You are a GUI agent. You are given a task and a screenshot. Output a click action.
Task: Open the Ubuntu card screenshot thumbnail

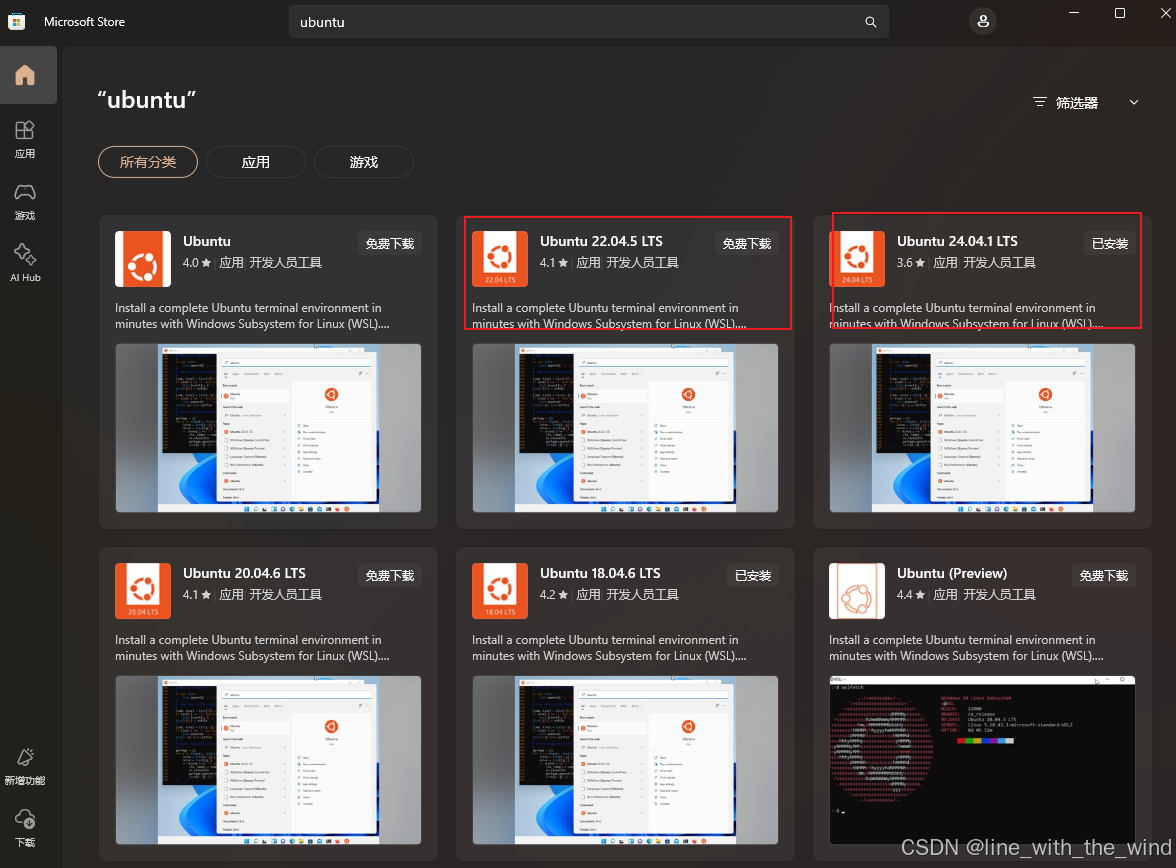pos(268,428)
